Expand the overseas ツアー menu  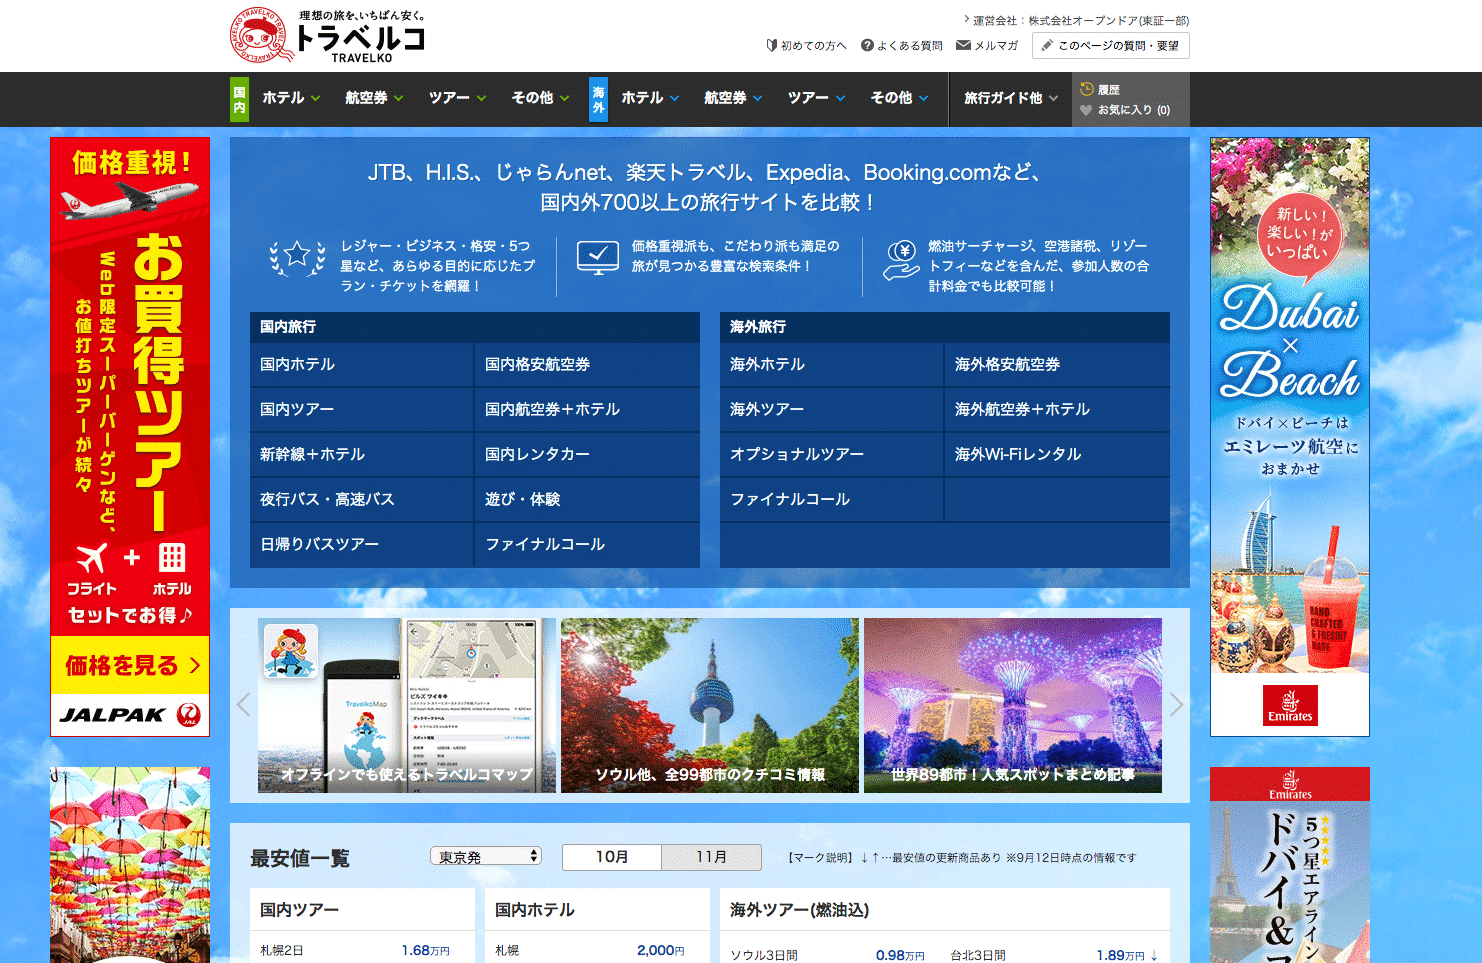[816, 98]
